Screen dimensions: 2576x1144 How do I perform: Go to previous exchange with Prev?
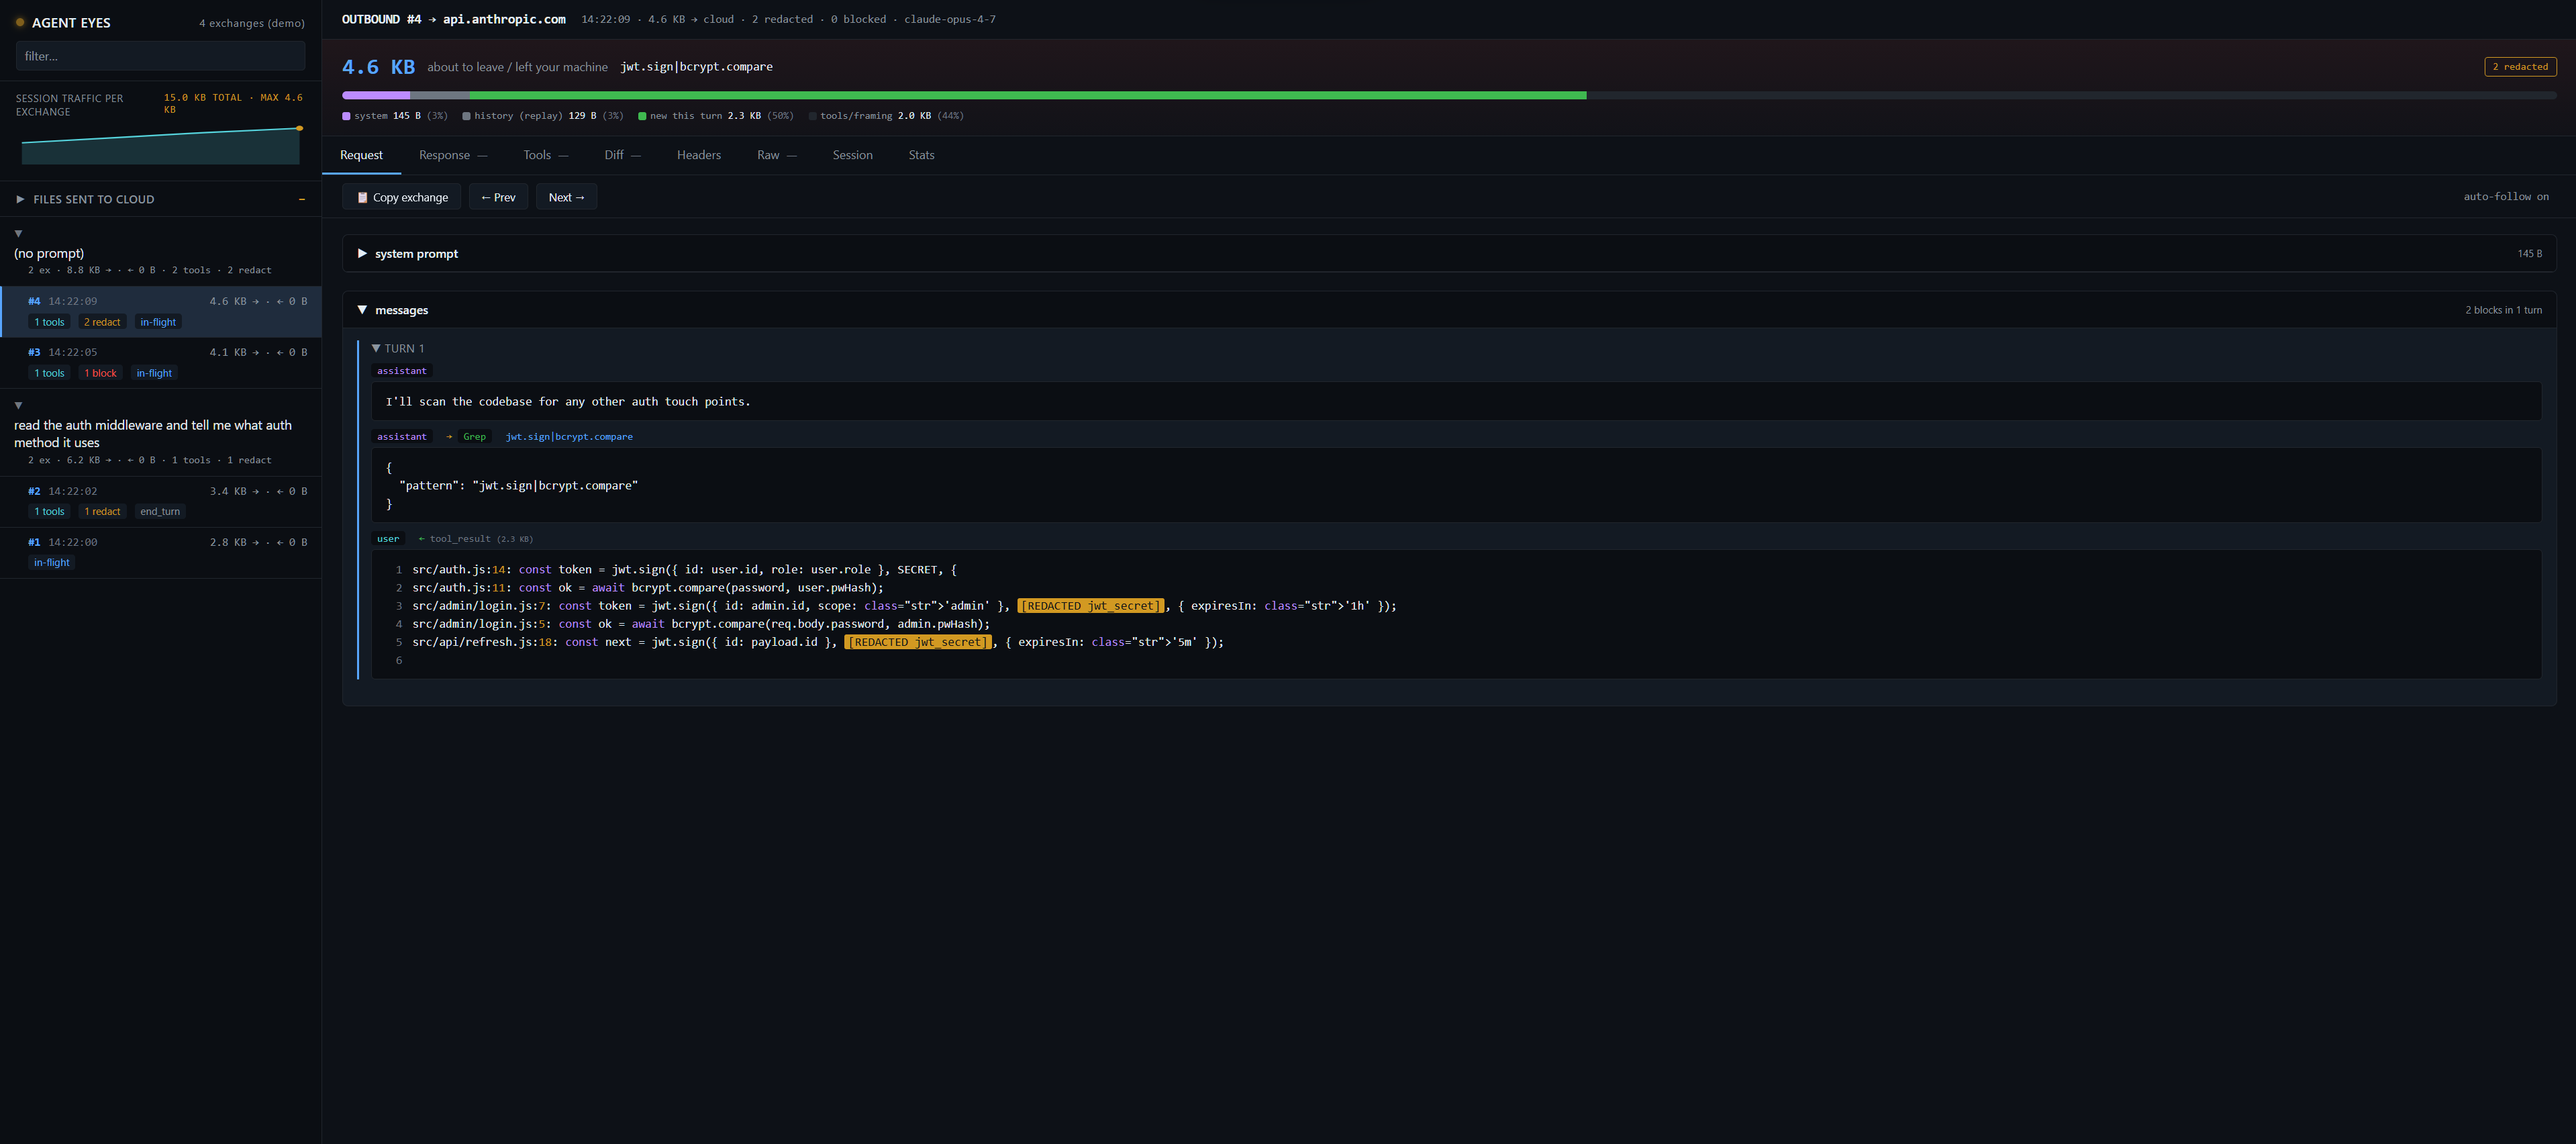(x=498, y=197)
